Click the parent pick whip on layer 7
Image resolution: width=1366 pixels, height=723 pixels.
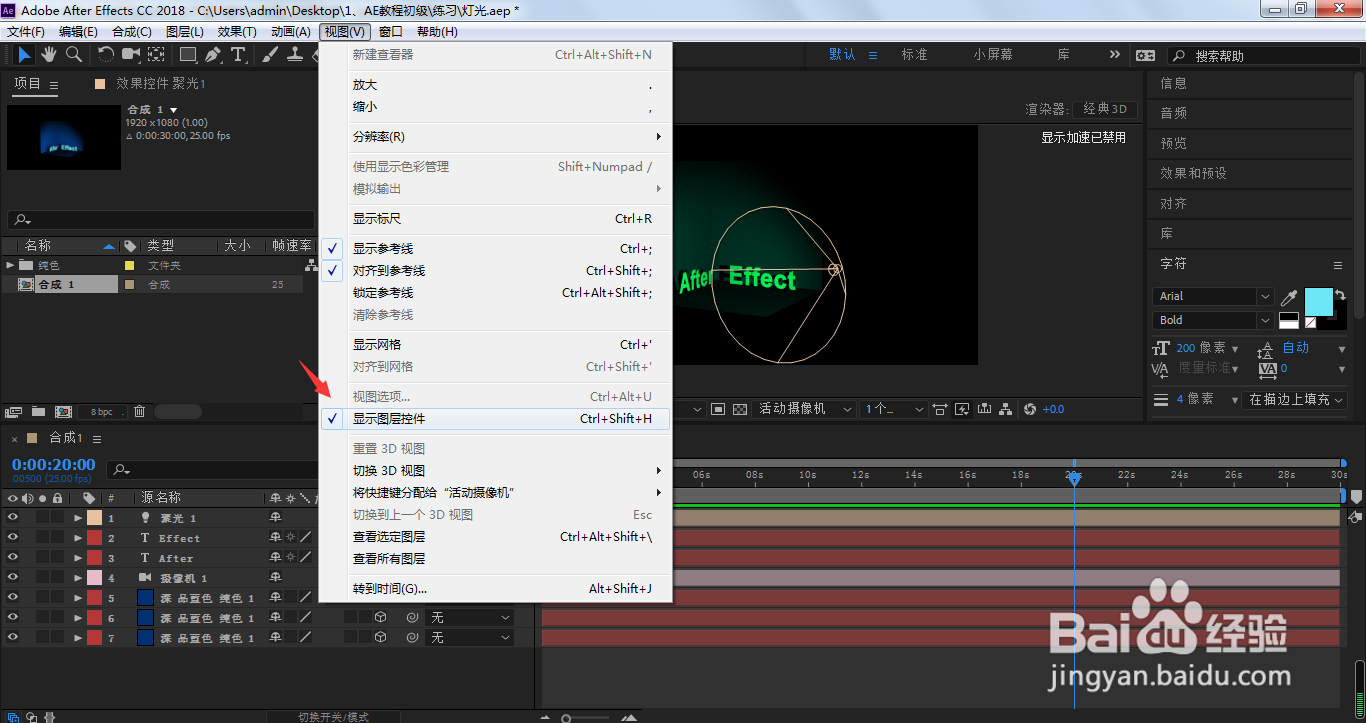[x=412, y=637]
